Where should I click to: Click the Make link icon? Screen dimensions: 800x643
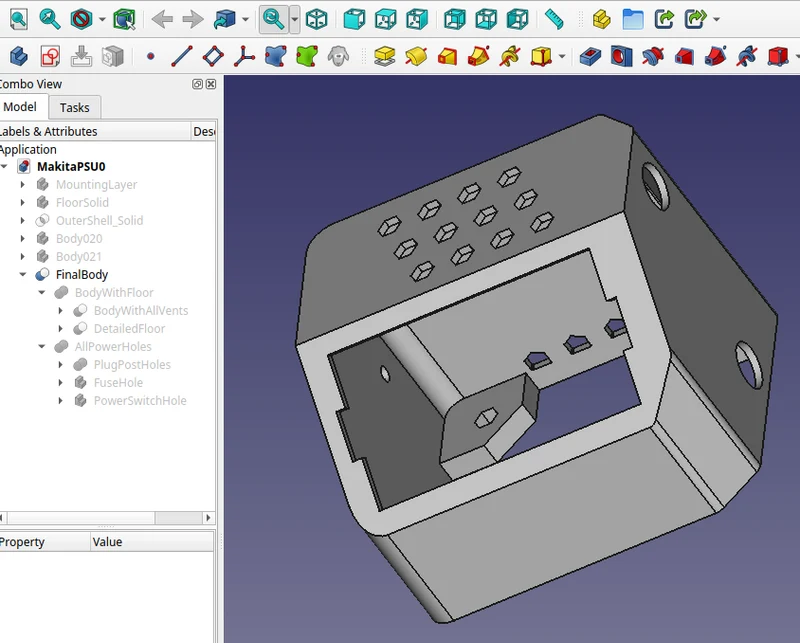pos(664,19)
